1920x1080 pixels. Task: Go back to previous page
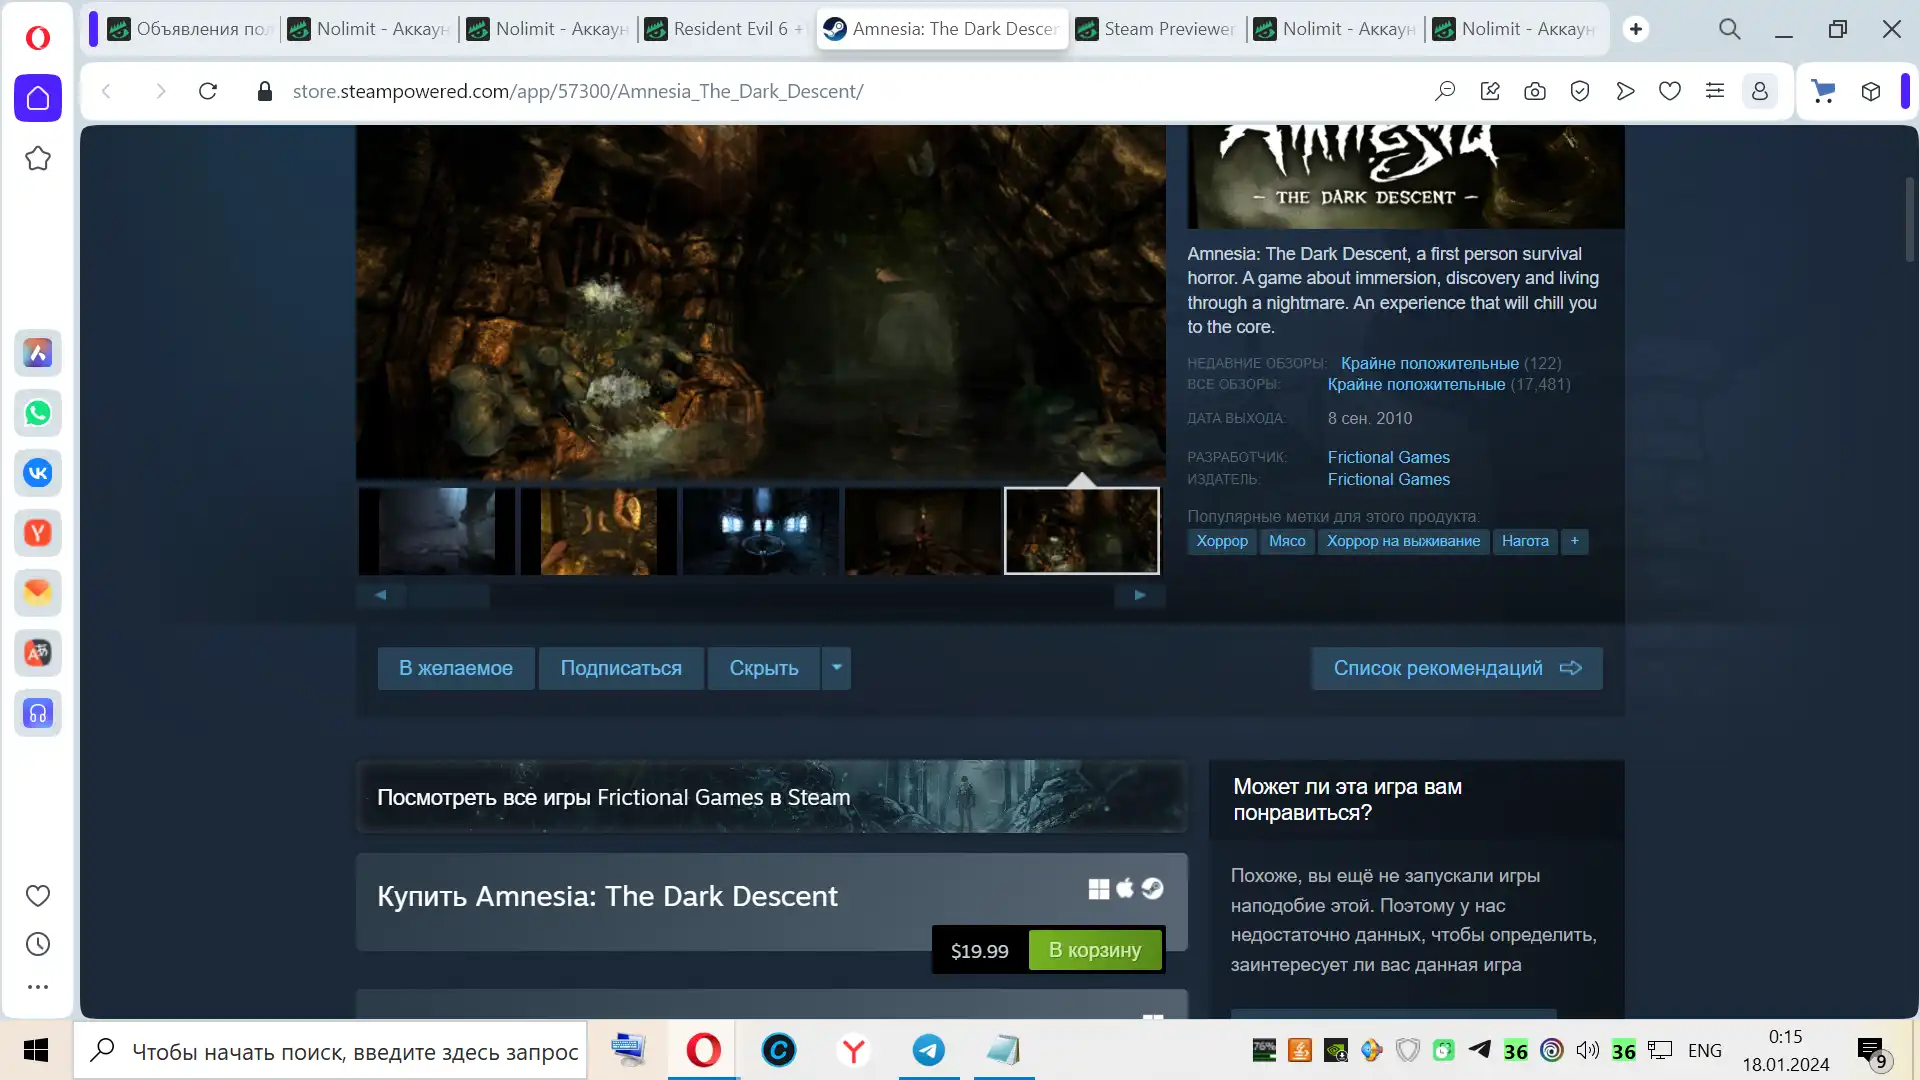pos(106,91)
